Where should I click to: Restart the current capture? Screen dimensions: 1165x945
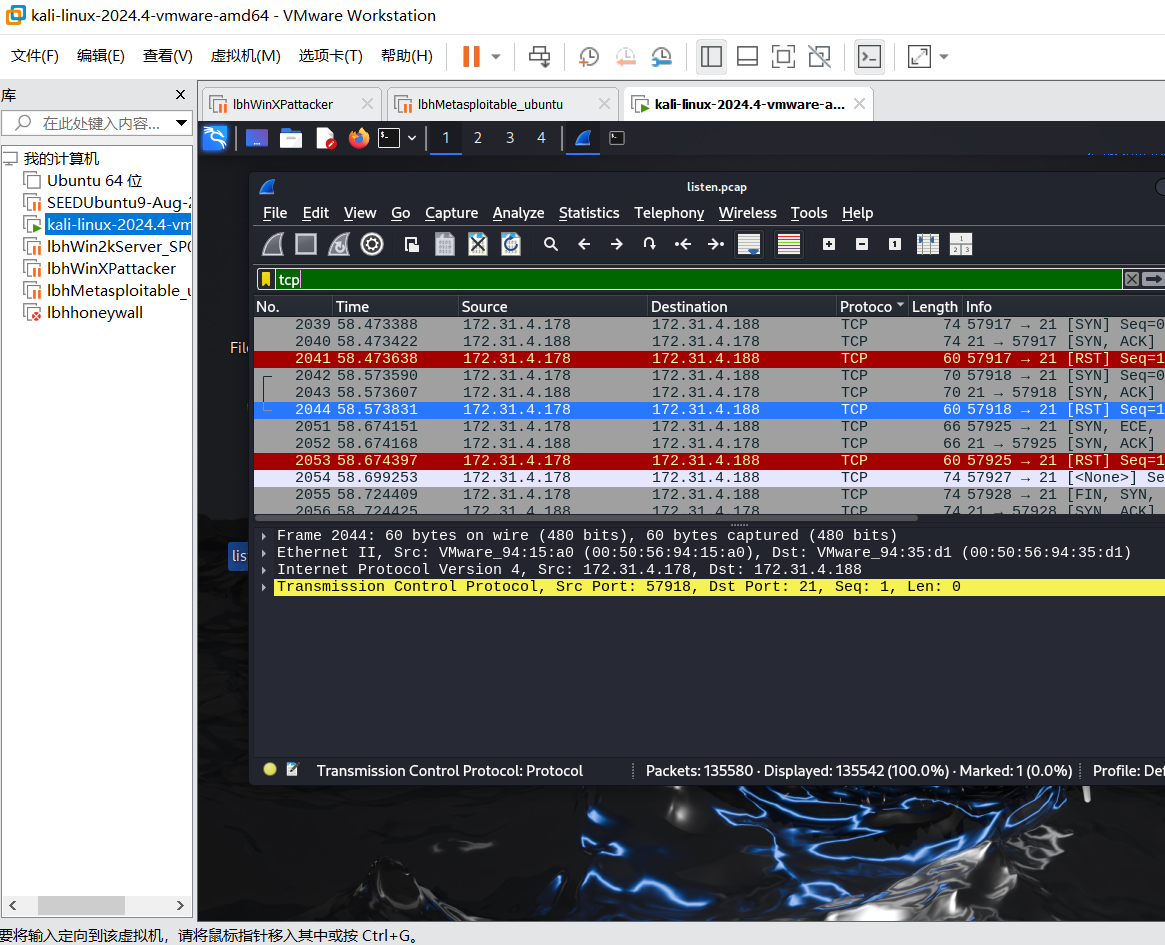point(339,244)
